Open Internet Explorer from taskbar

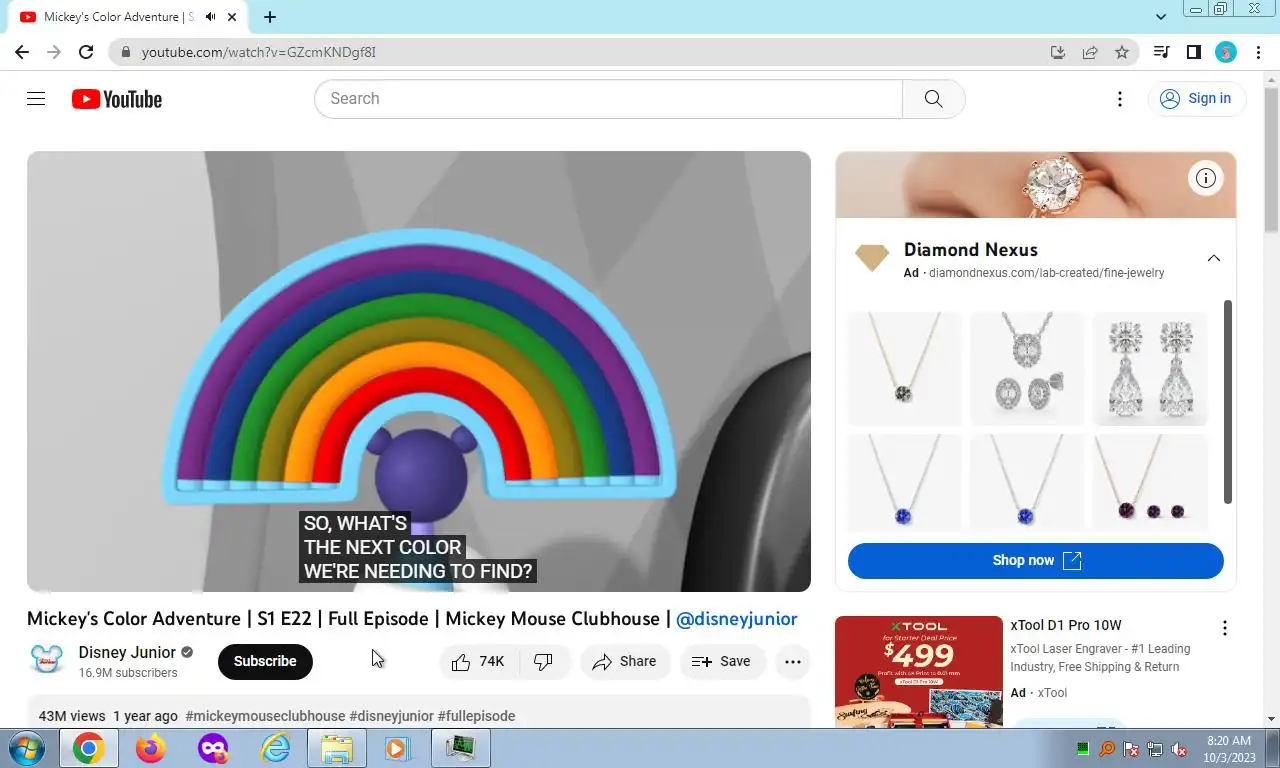[274, 748]
